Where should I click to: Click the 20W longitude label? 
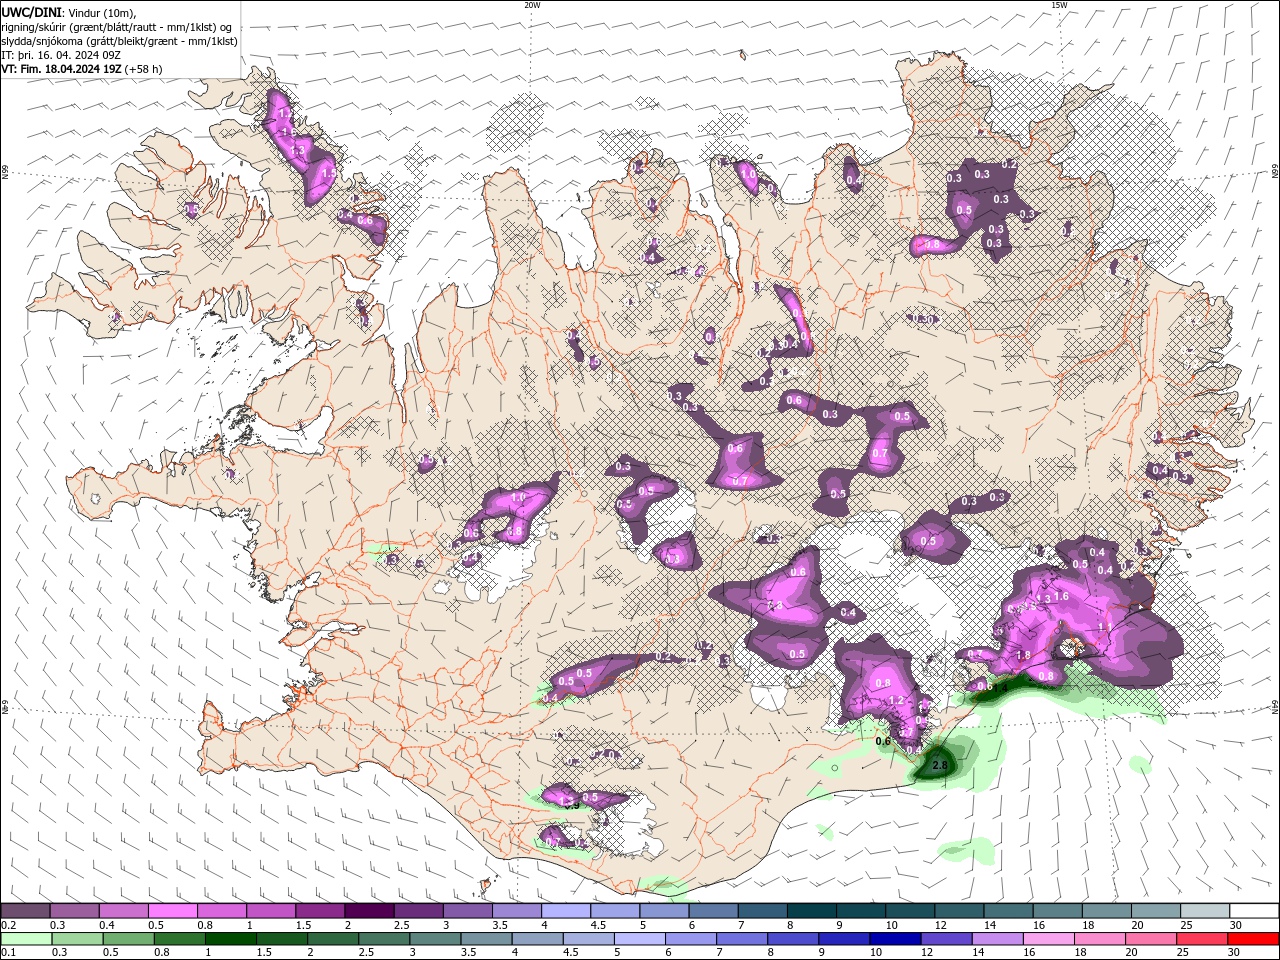[x=532, y=5]
